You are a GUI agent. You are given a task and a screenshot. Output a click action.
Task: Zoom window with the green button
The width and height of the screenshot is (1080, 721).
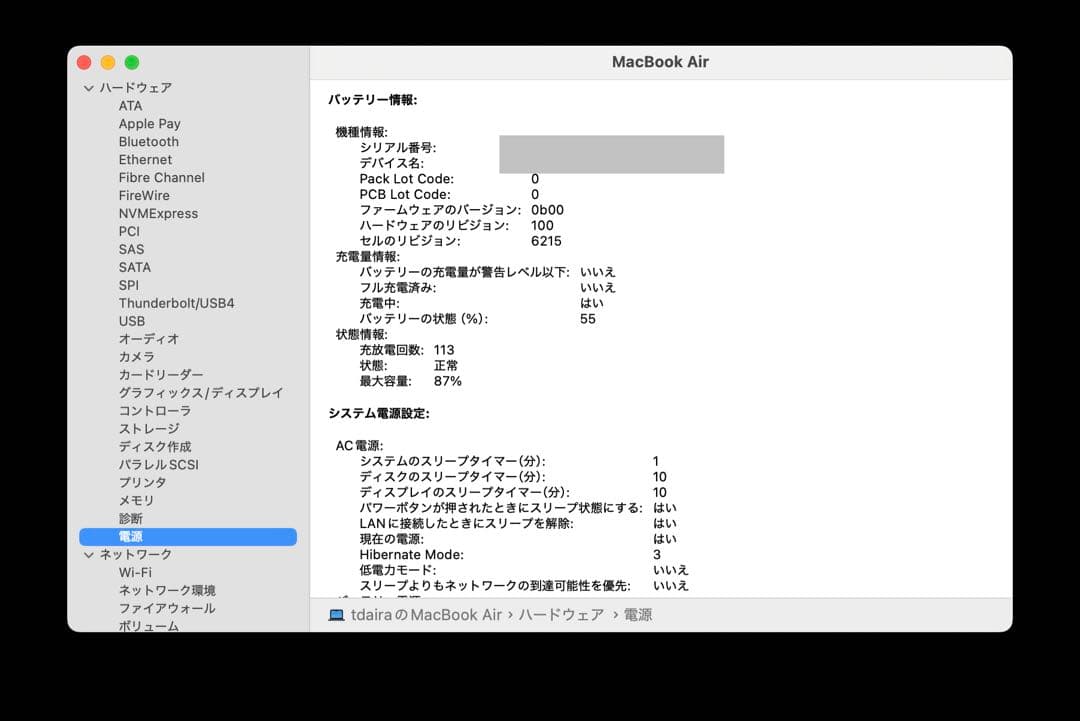[x=132, y=63]
